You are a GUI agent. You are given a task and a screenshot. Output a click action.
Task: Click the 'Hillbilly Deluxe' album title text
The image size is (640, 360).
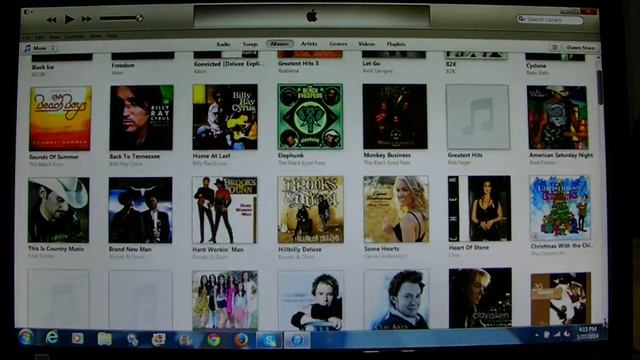300,249
